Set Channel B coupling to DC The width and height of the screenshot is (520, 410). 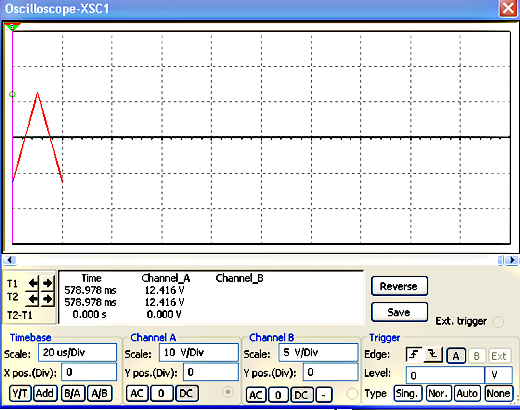point(301,395)
